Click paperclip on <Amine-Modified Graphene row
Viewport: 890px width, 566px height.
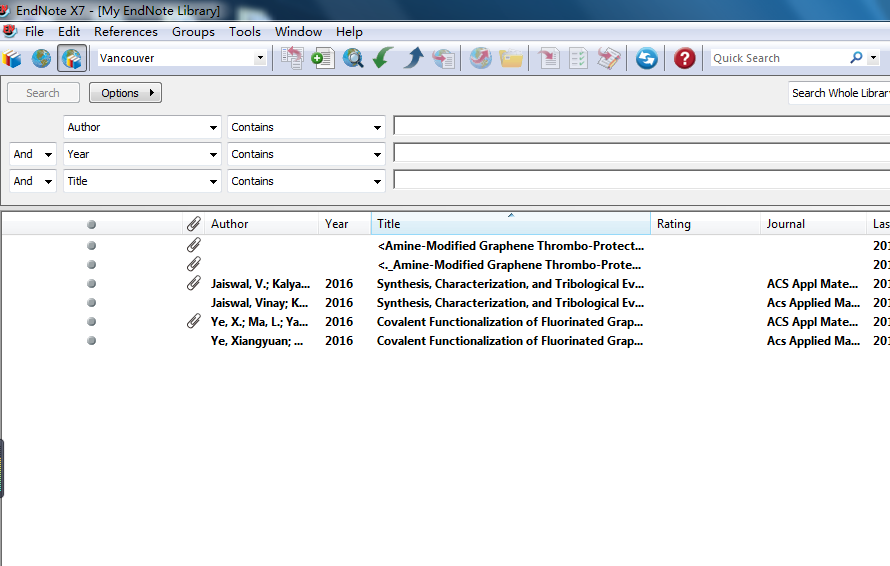(x=194, y=245)
